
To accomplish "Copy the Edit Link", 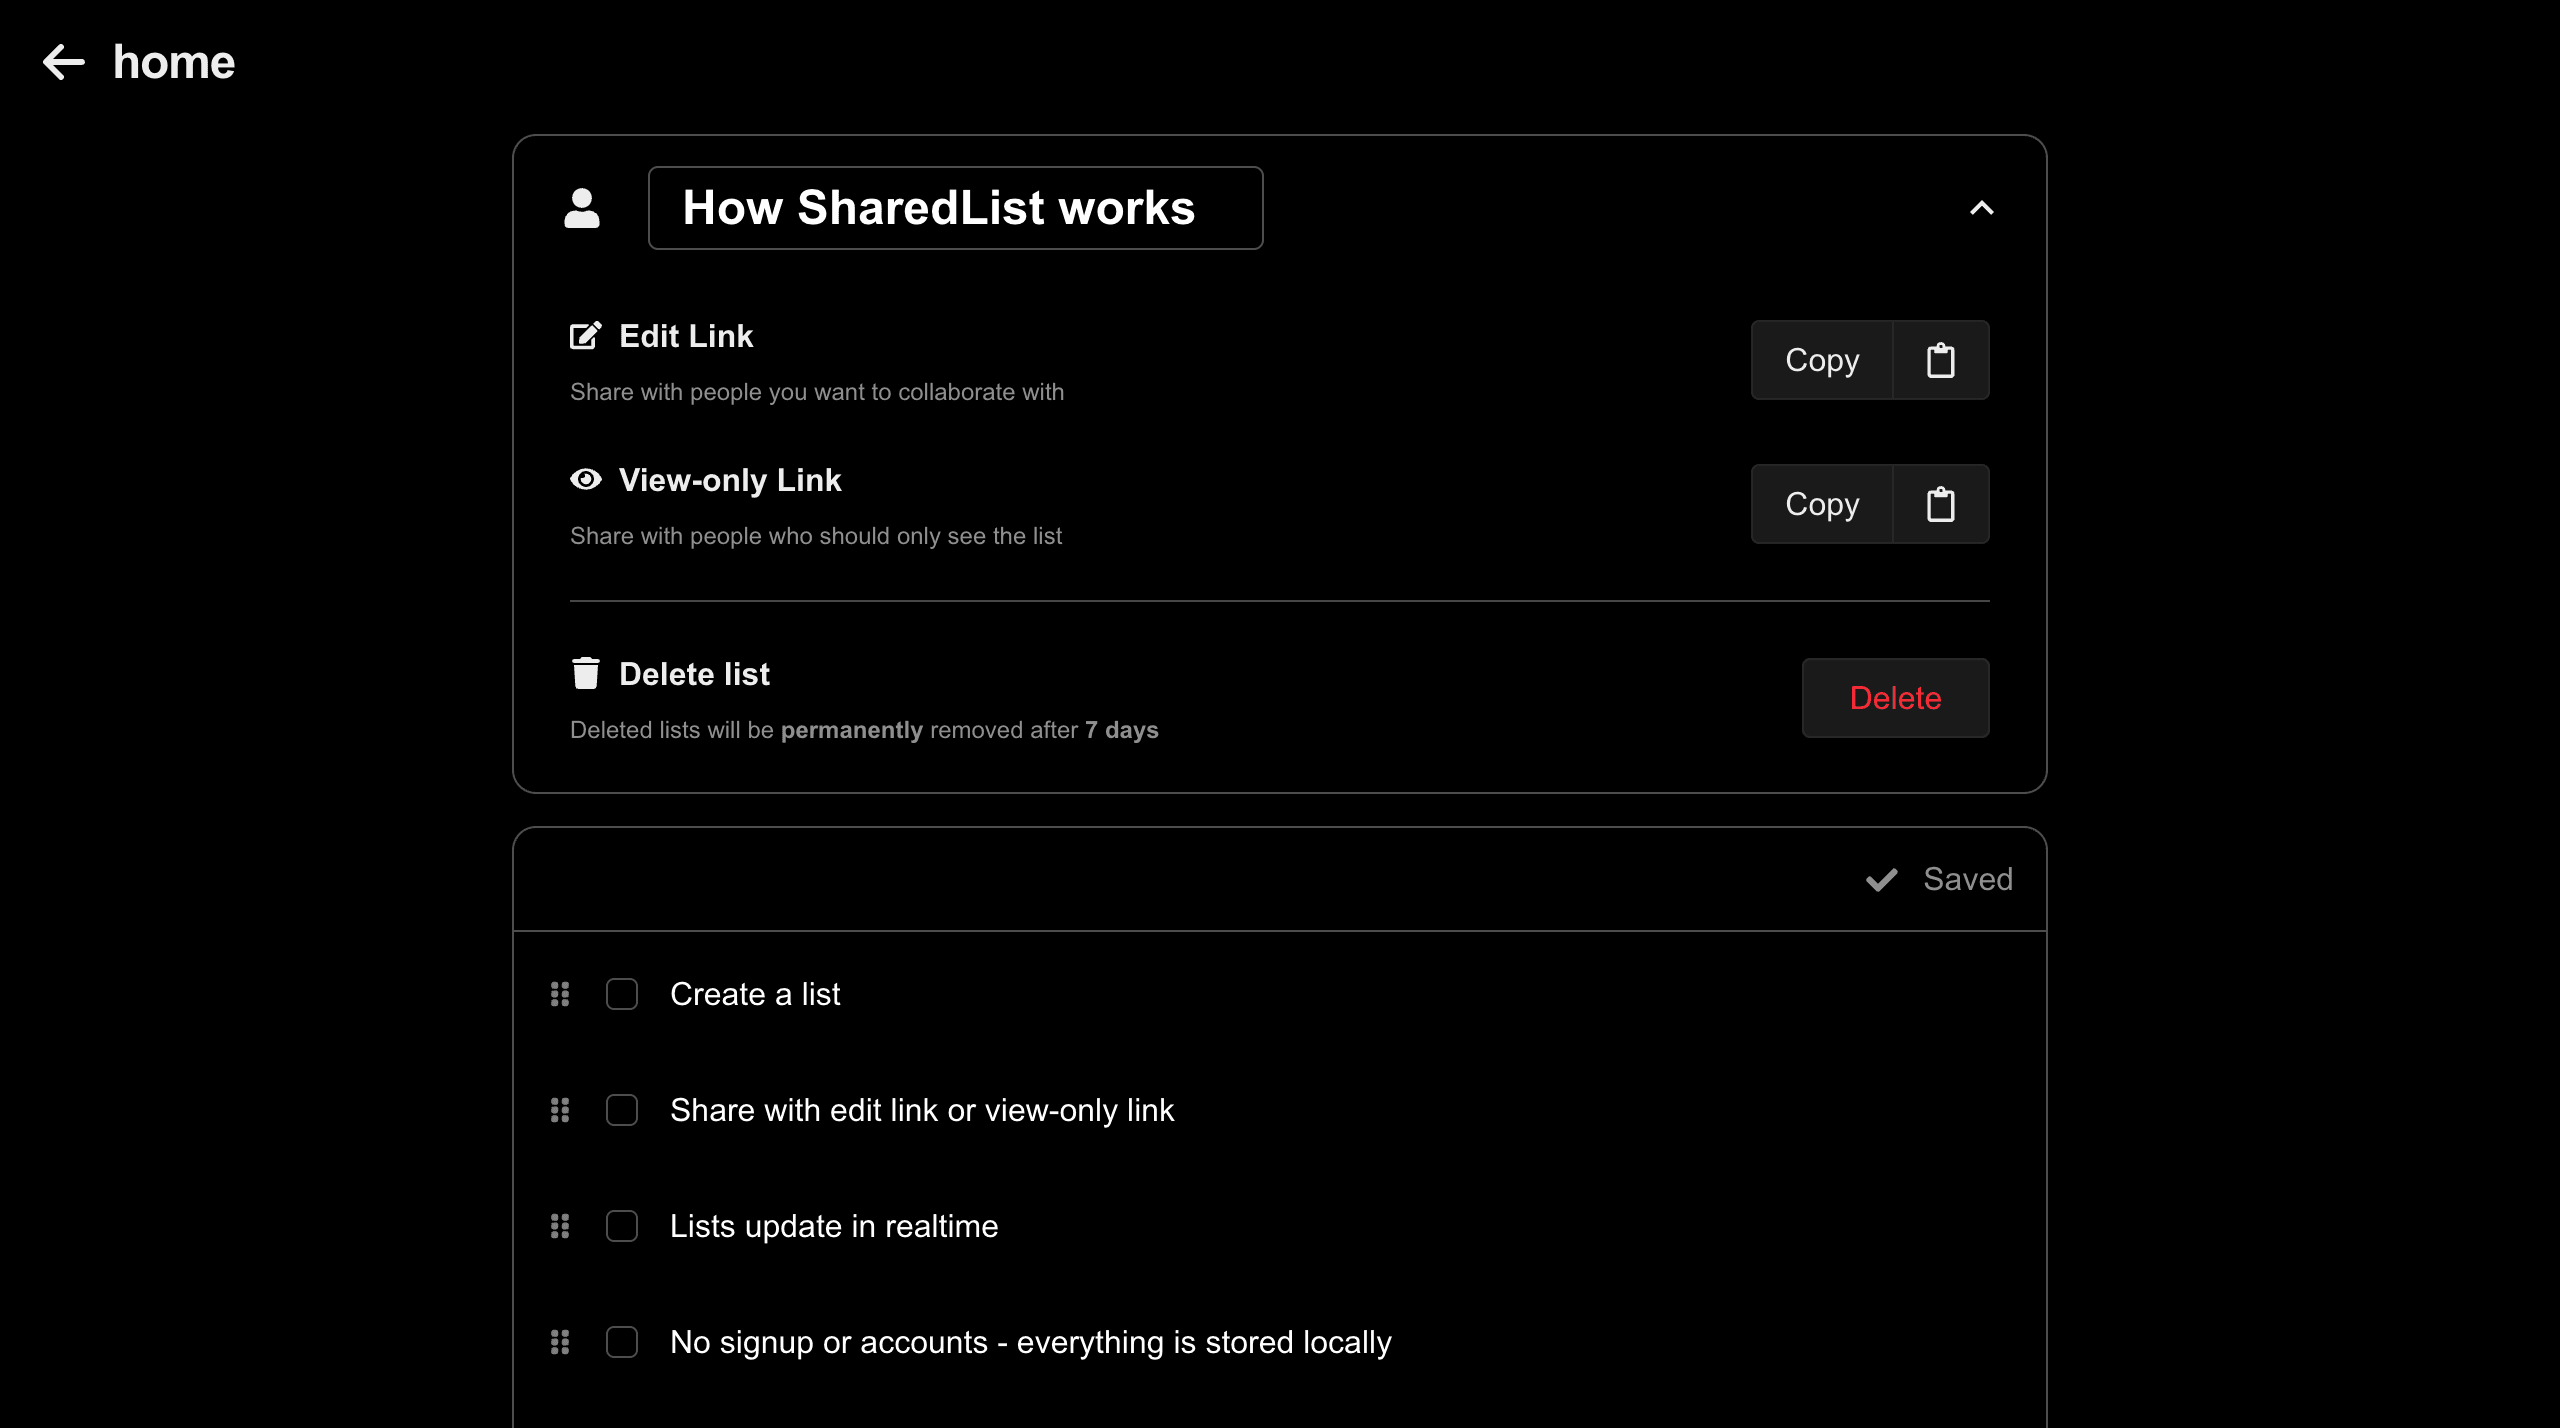I will pos(1821,360).
